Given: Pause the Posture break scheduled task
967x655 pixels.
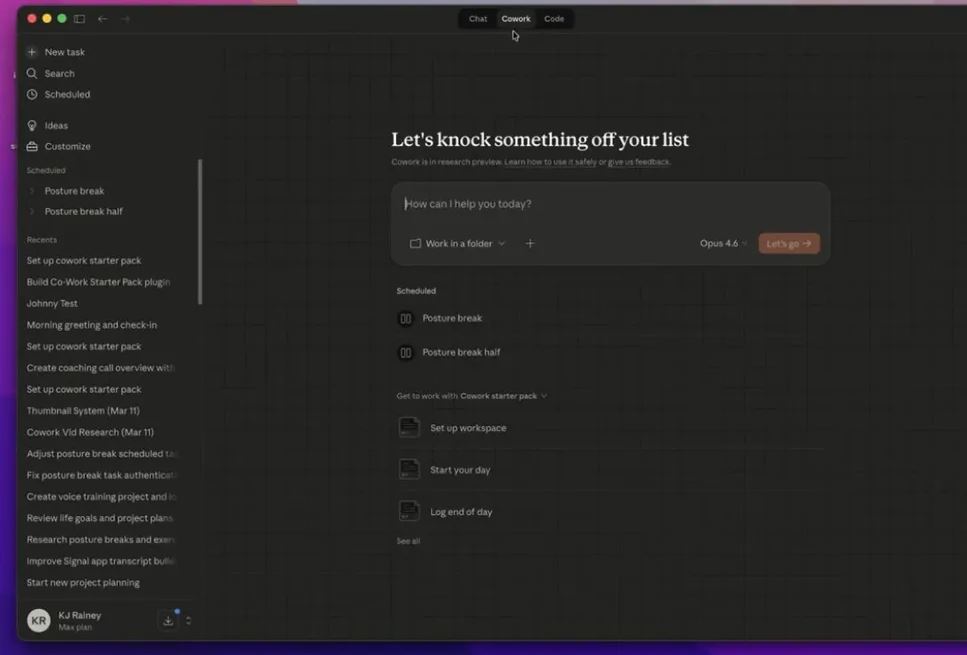Looking at the screenshot, I should [x=406, y=318].
